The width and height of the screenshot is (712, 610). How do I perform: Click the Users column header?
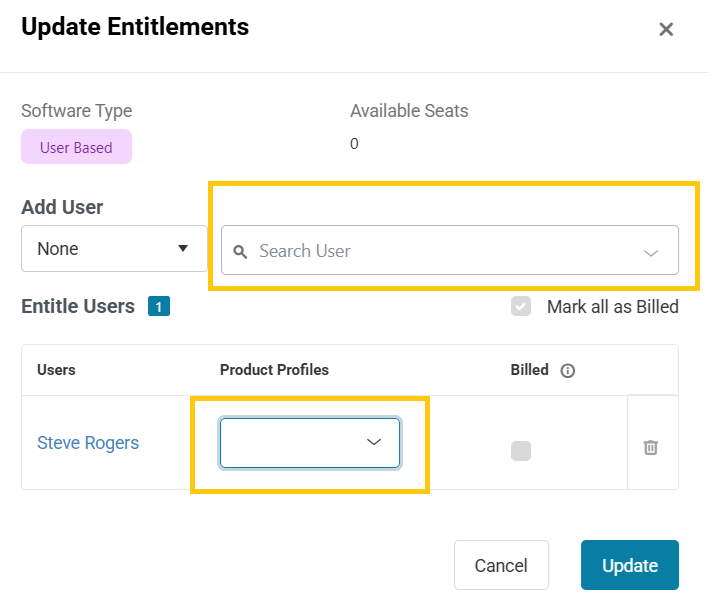click(x=56, y=370)
